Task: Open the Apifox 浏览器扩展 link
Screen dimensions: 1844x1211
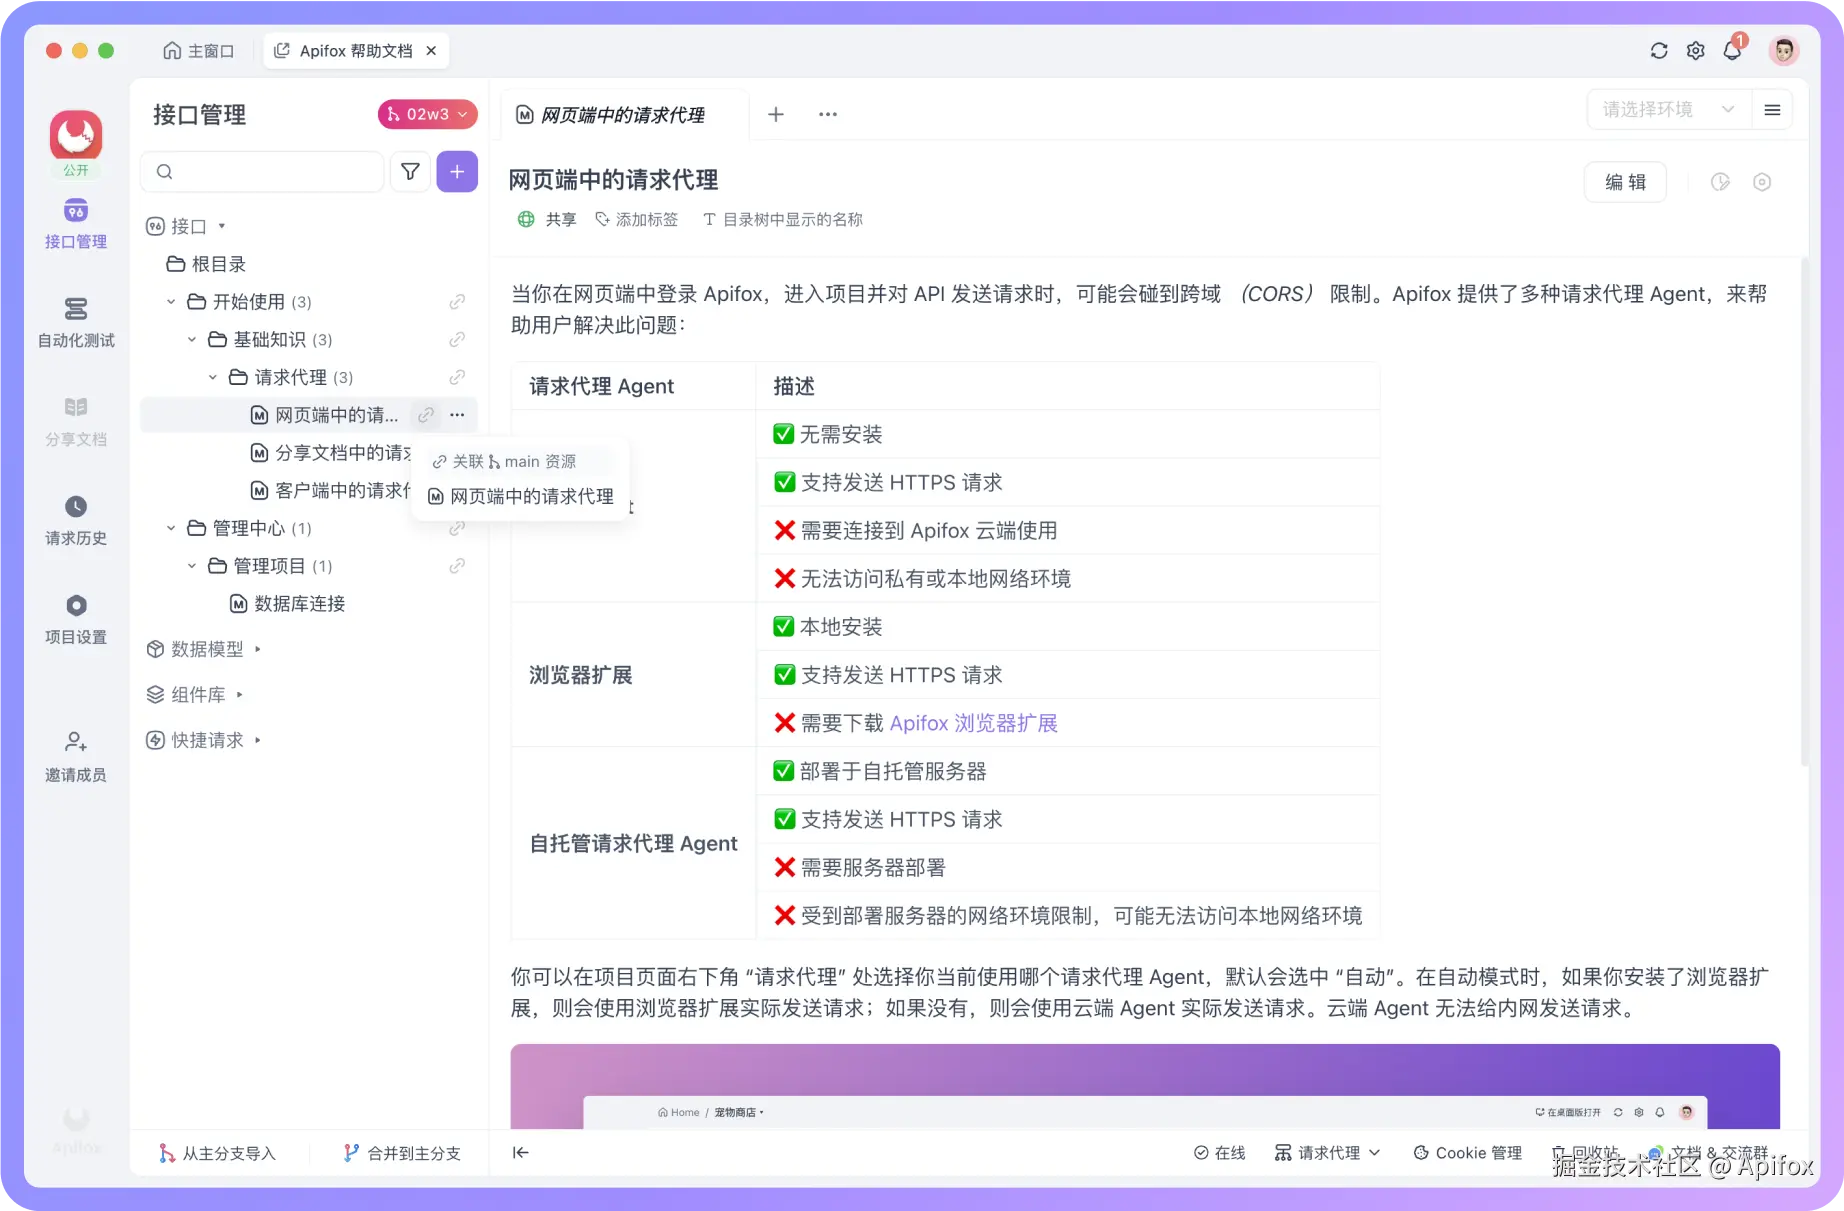Action: (972, 723)
